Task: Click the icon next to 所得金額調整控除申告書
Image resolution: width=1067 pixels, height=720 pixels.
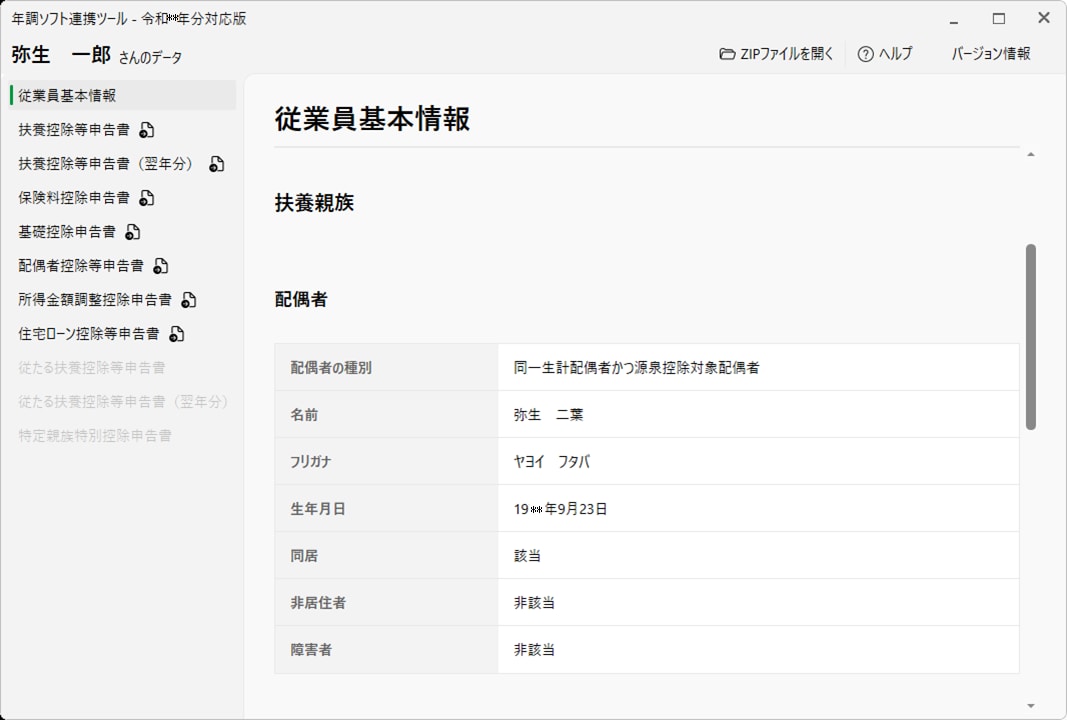Action: tap(189, 300)
